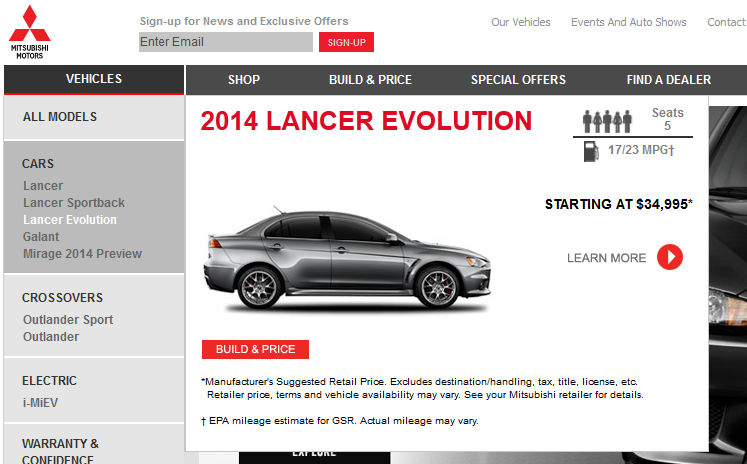The image size is (747, 464).
Task: Choose Outlander under Crossovers
Action: click(x=51, y=337)
